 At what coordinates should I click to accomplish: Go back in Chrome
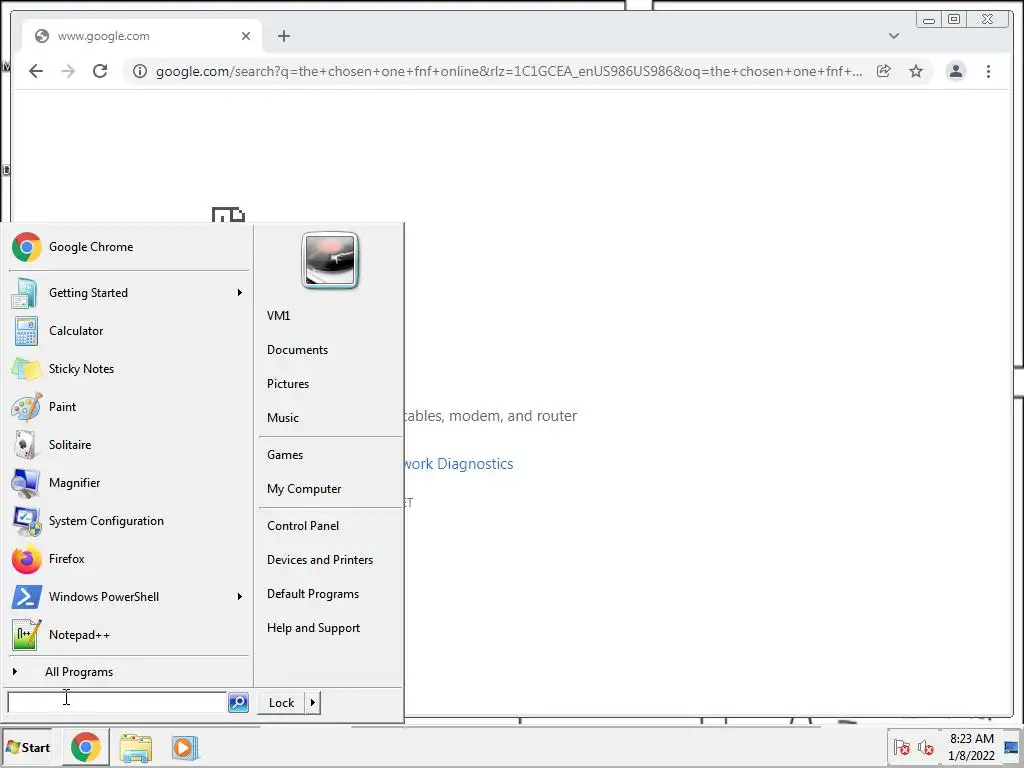coord(36,71)
